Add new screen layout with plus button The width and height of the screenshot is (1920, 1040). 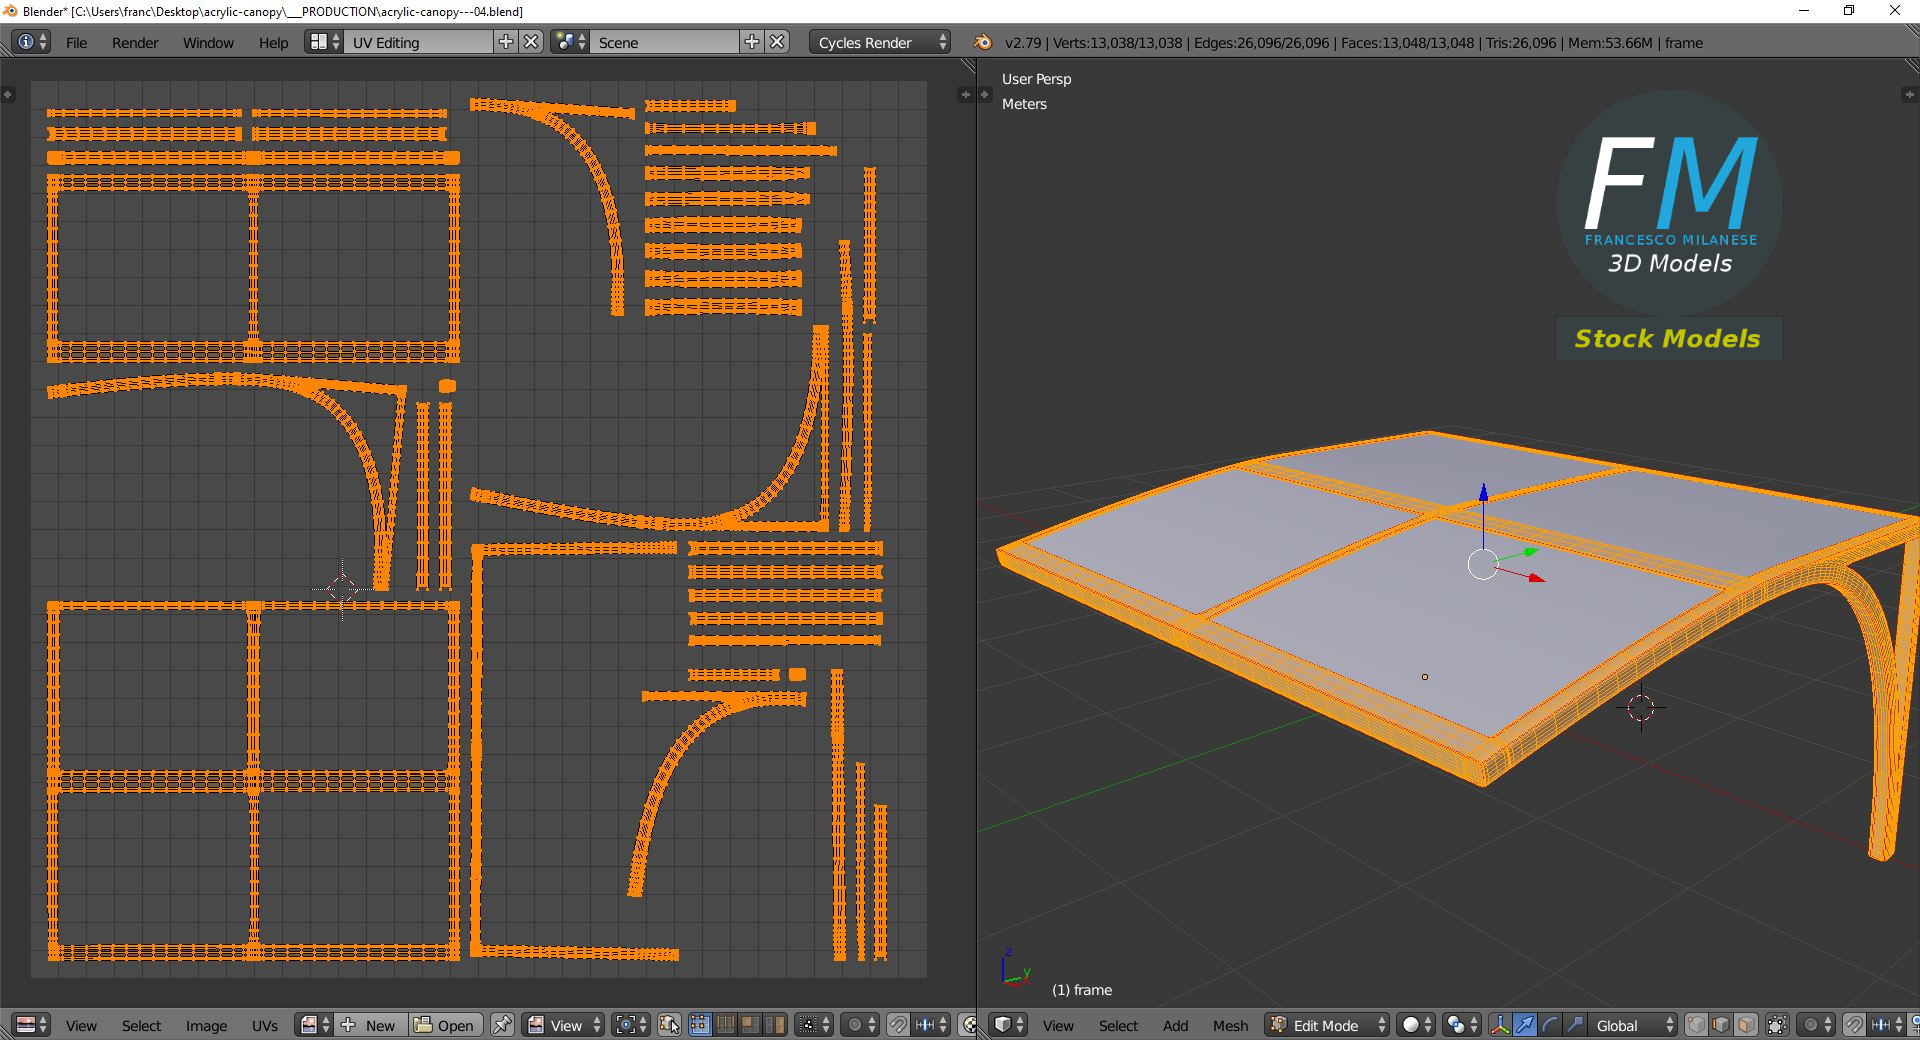pos(506,42)
